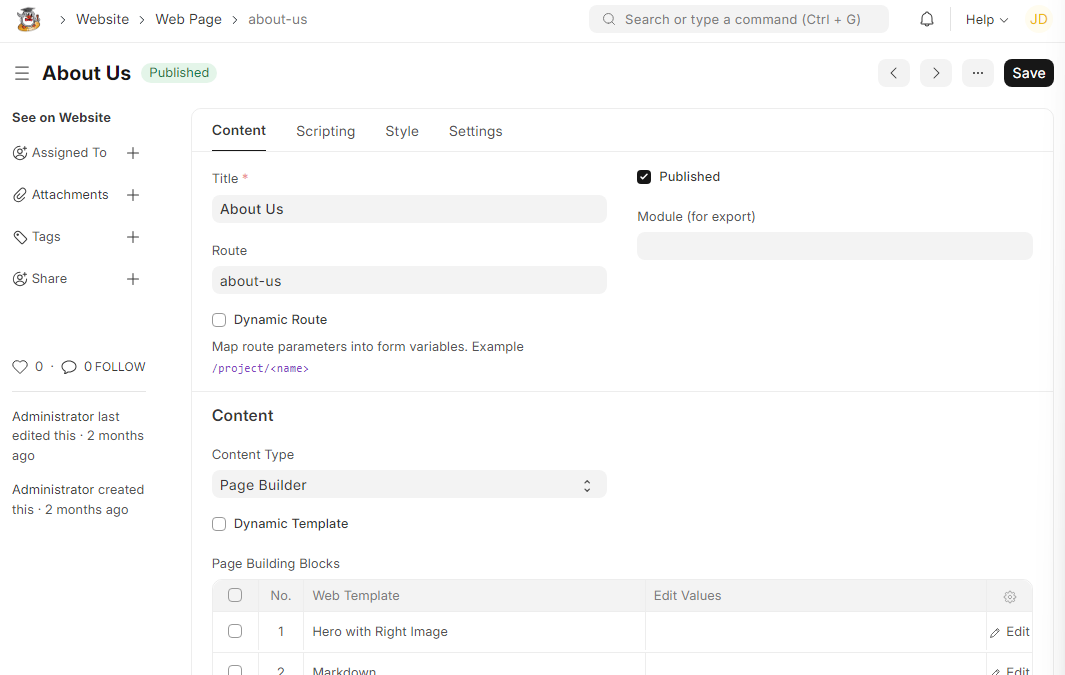Focus the search or command bar
Image resolution: width=1065 pixels, height=675 pixels.
click(738, 20)
